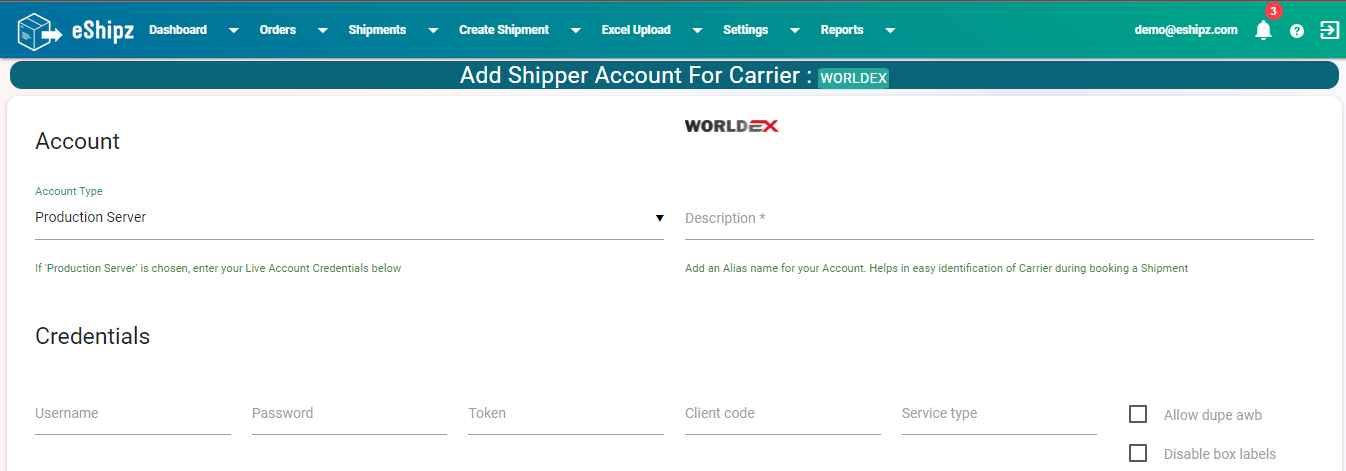This screenshot has height=471, width=1346.
Task: Select the Client code field
Action: pos(783,414)
